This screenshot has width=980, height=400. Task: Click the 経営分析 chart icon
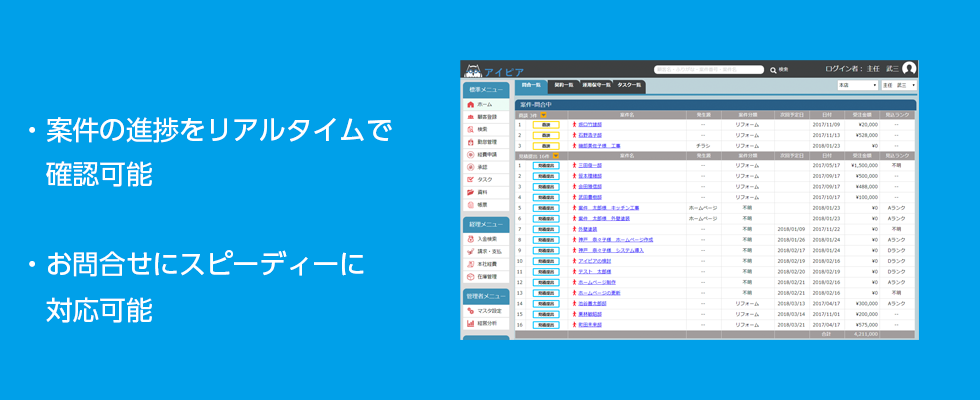coord(470,323)
